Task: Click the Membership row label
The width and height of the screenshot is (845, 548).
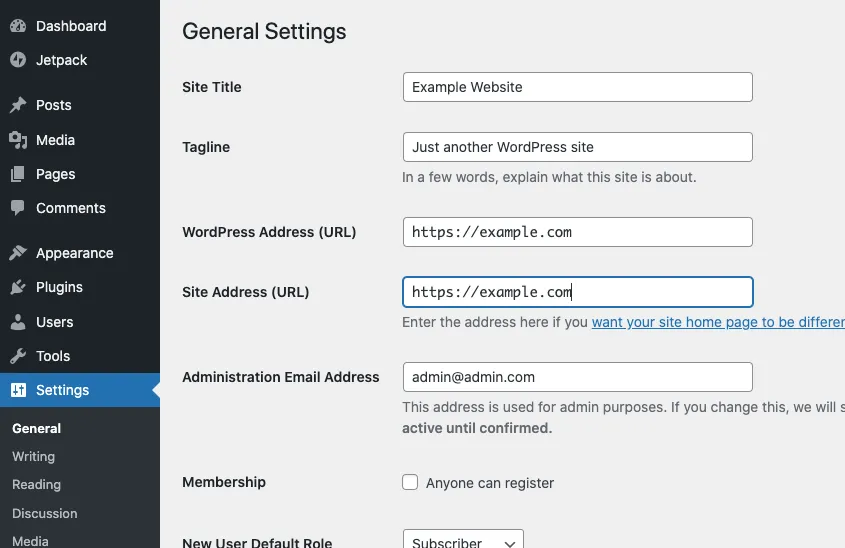Action: [x=224, y=482]
